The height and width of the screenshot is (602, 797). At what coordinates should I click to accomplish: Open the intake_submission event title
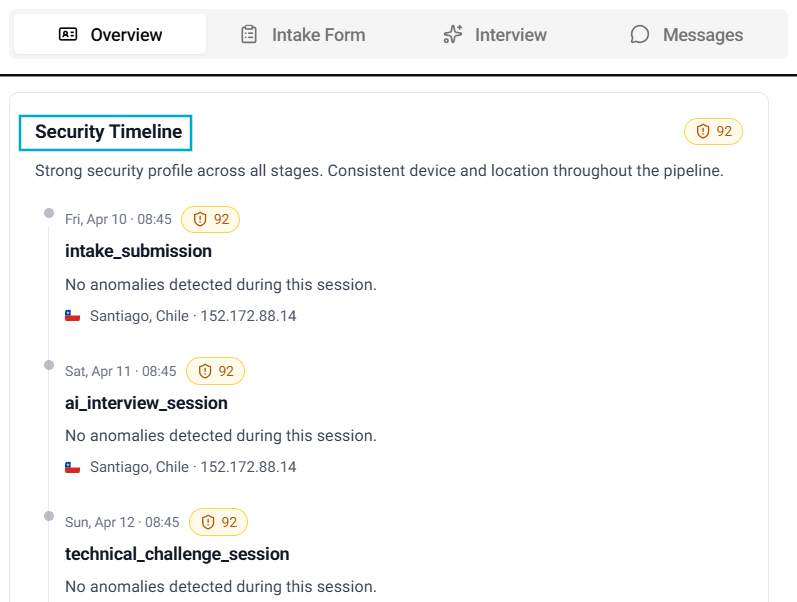[138, 251]
